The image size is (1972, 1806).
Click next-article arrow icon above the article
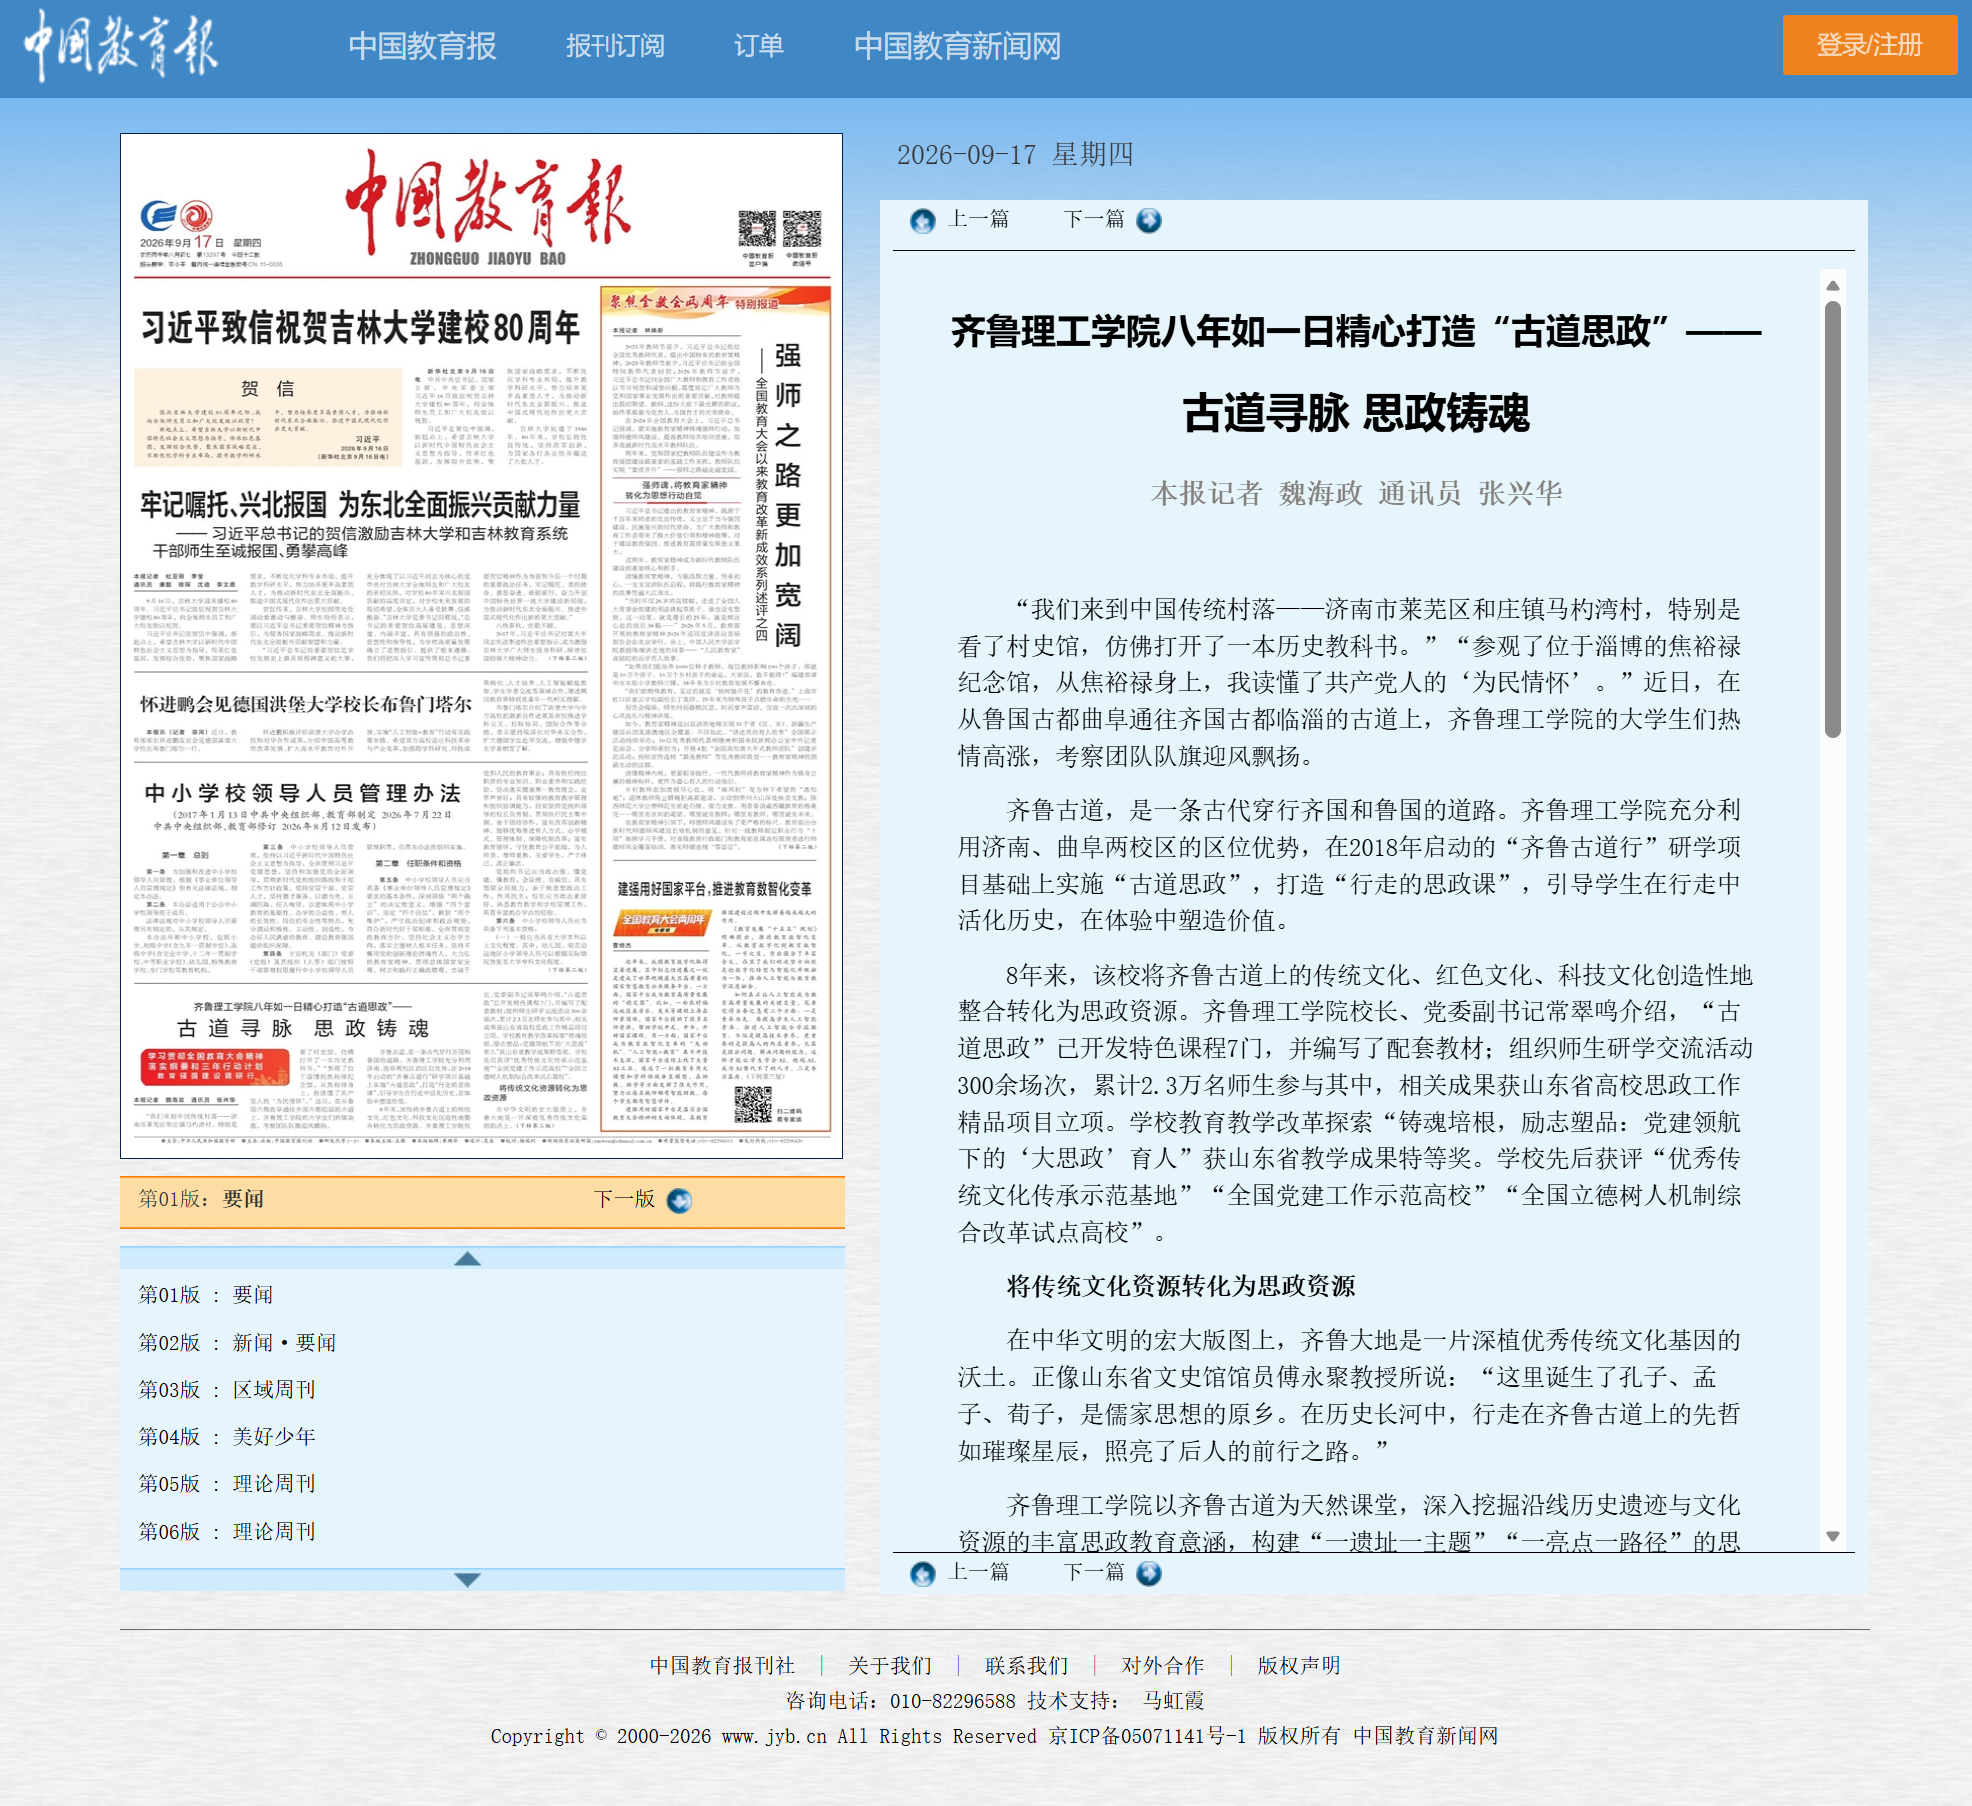point(1149,220)
